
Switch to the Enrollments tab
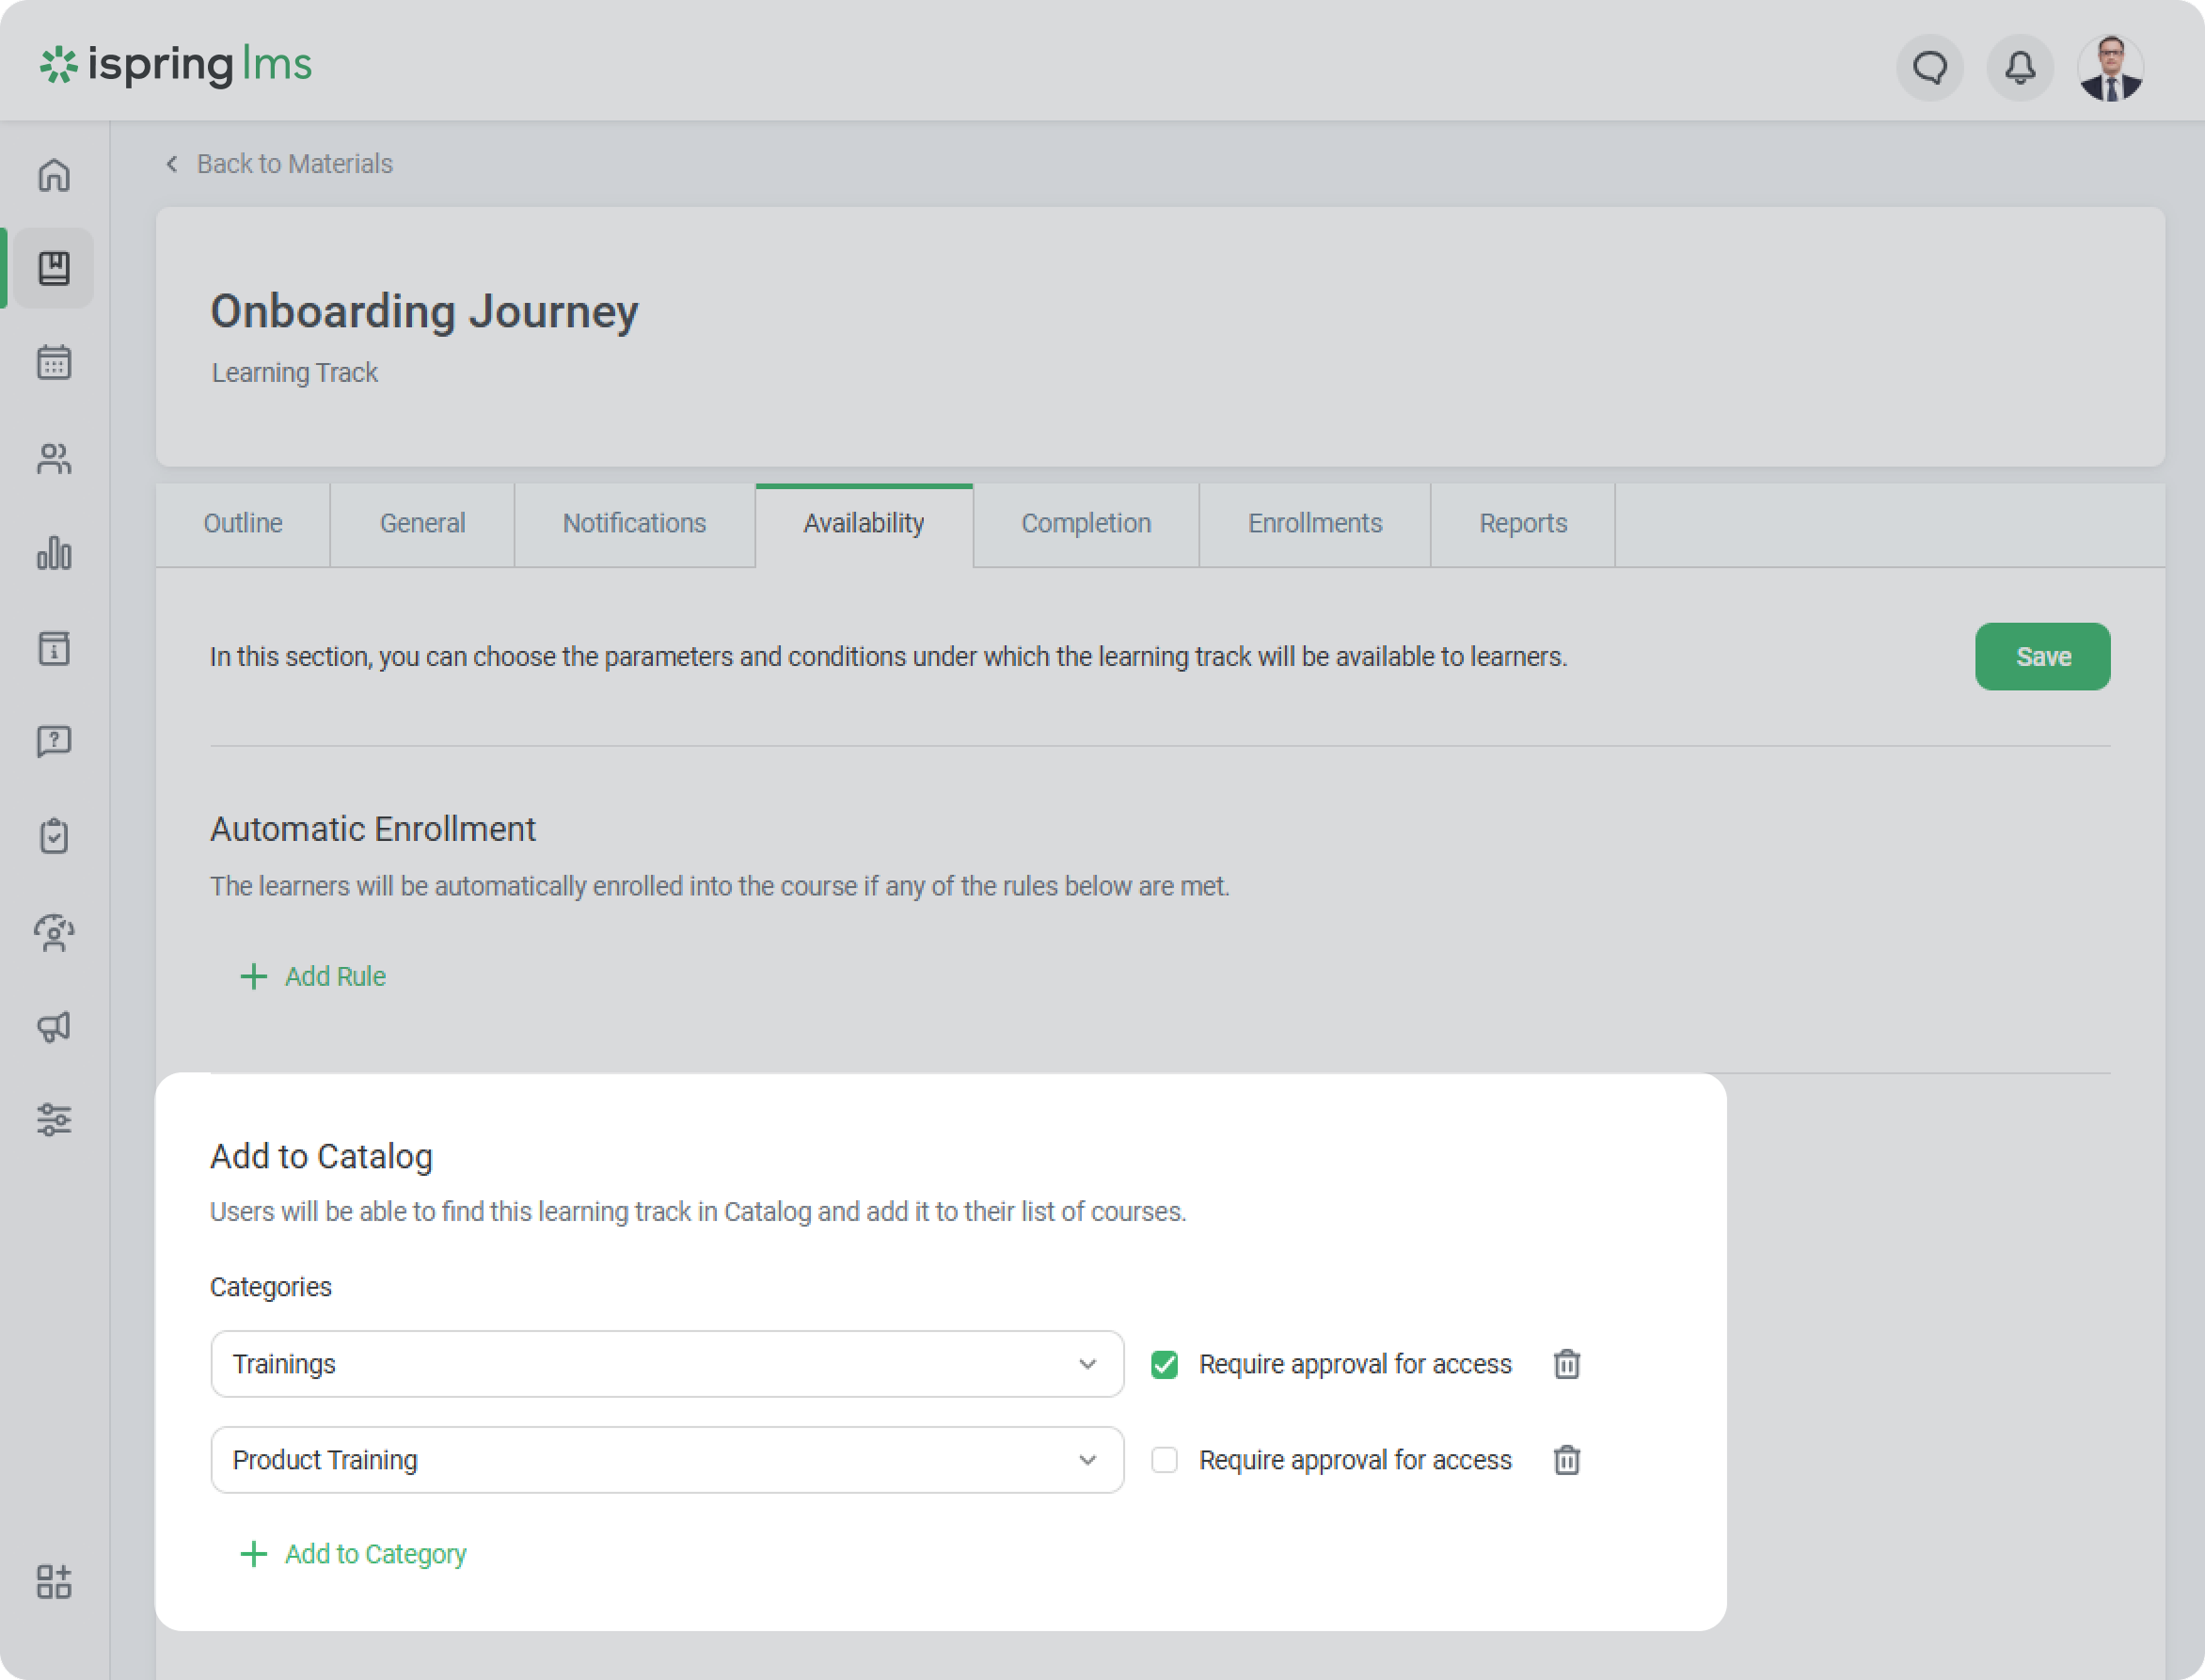pyautogui.click(x=1314, y=524)
